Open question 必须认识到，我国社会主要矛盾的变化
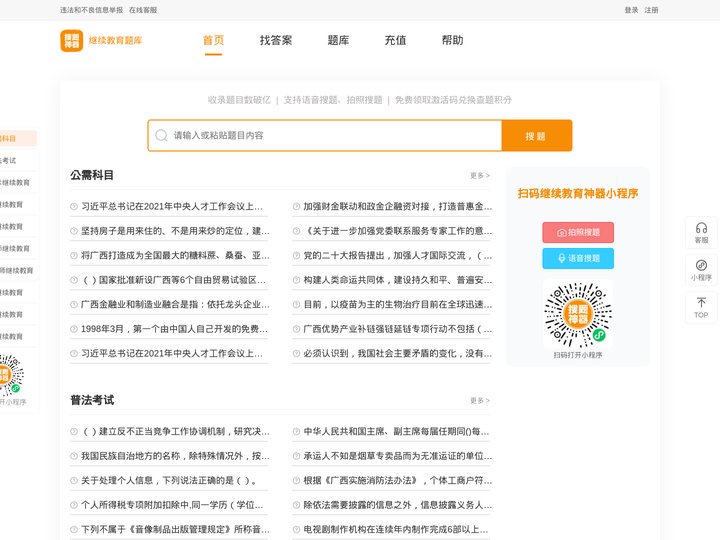The image size is (720, 540). click(x=398, y=354)
